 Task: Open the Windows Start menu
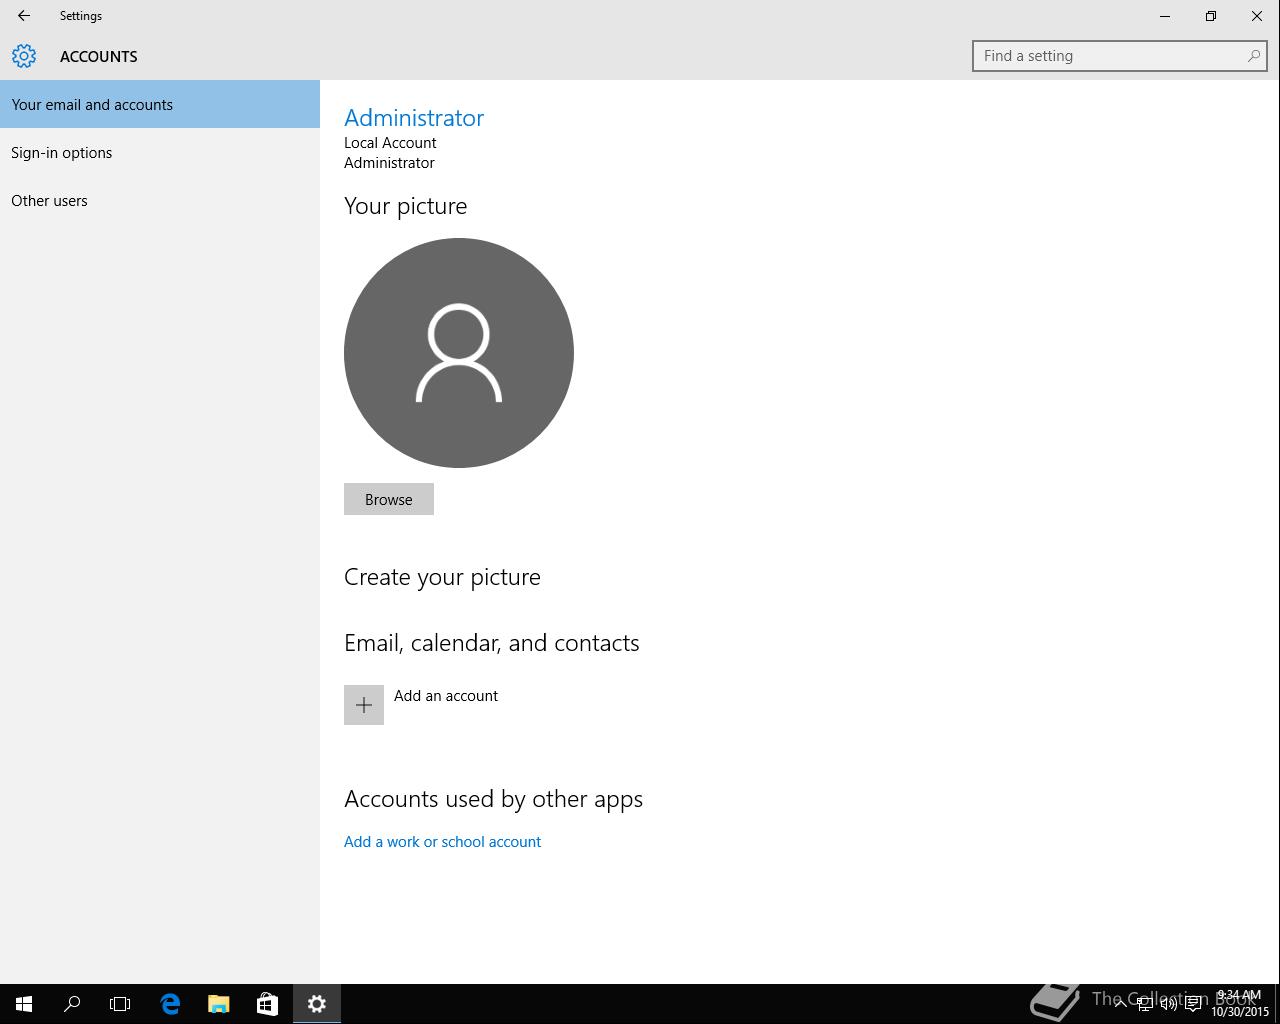pos(24,1004)
